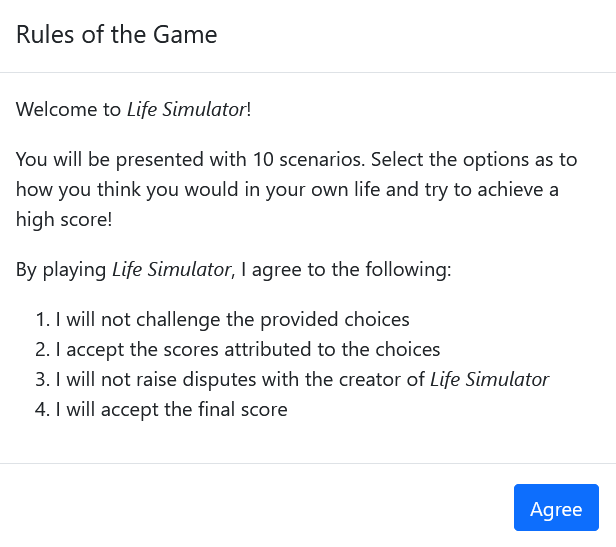Image resolution: width=616 pixels, height=547 pixels.
Task: Click the list number '2.' marker
Action: click(x=43, y=349)
